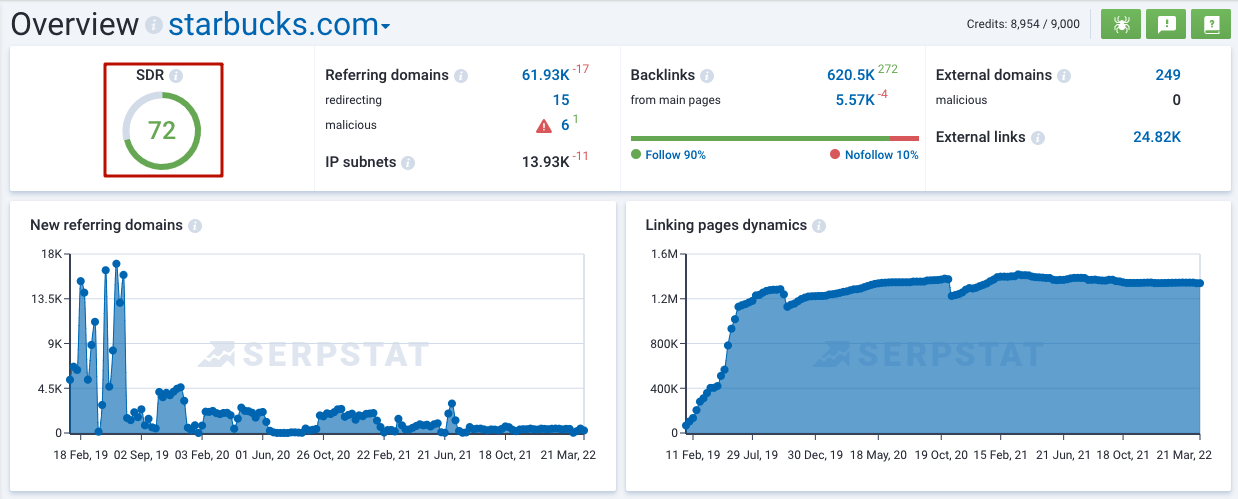Viewport: 1238px width, 499px height.
Task: Click the malicious external domains value 0
Action: [1176, 100]
